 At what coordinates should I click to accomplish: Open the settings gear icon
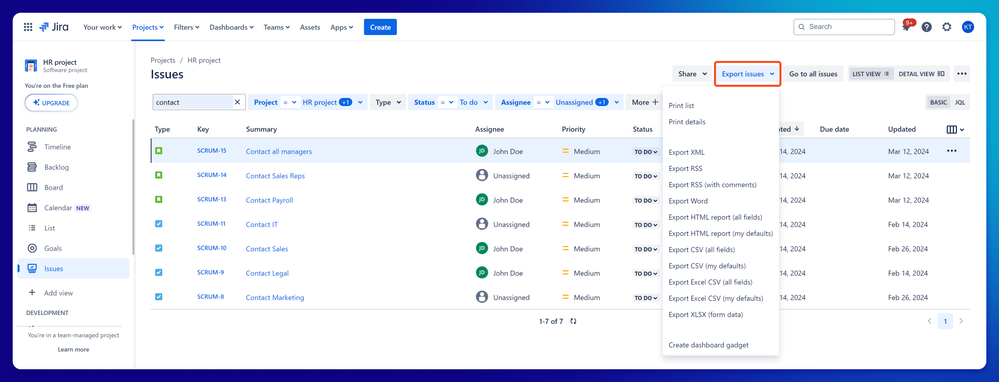947,27
